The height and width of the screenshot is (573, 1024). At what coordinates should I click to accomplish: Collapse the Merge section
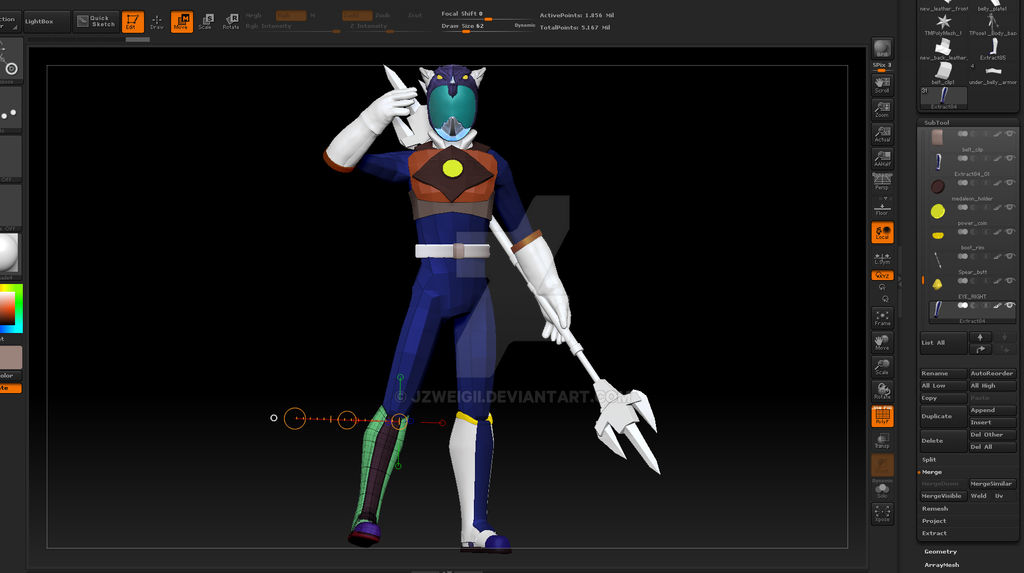click(932, 472)
